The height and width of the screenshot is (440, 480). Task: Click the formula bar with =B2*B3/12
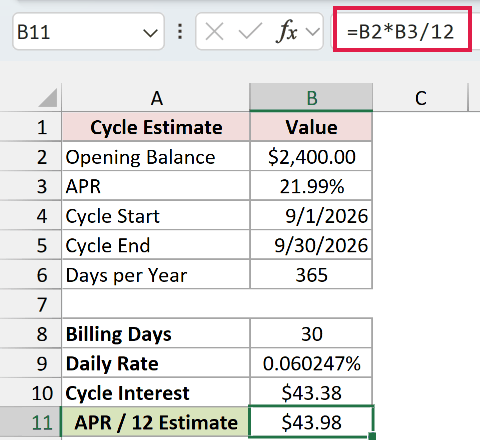tap(403, 32)
